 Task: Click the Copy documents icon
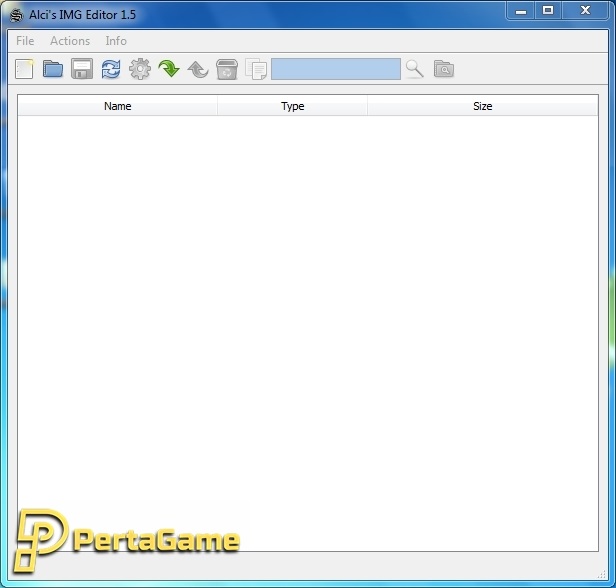[256, 69]
